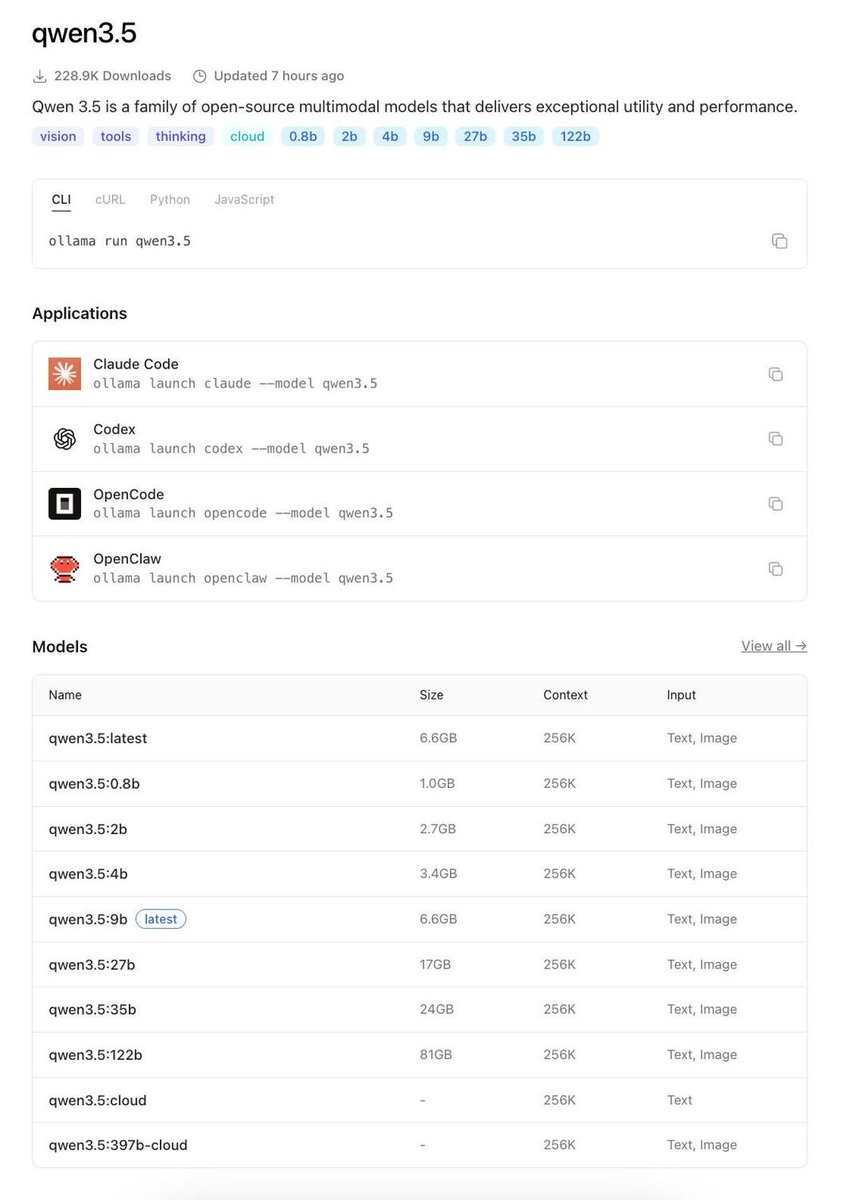This screenshot has height=1200, width=859.
Task: Open the qwen3.5:0.8b model
Action: click(94, 784)
